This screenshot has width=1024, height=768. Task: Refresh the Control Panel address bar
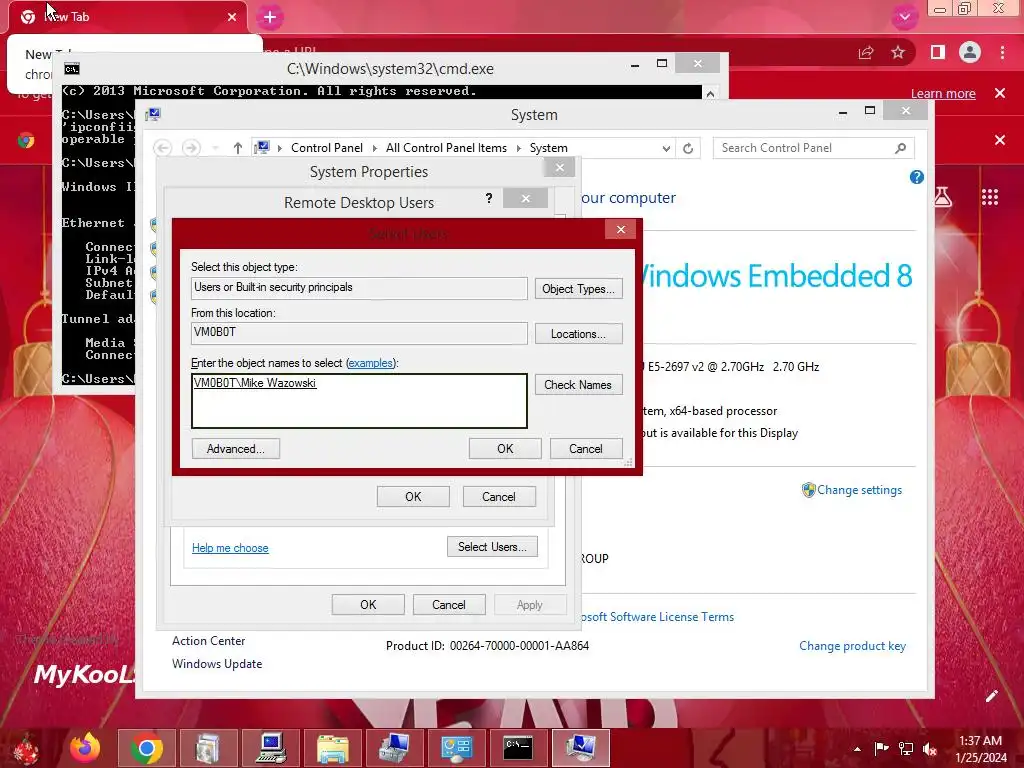(688, 148)
